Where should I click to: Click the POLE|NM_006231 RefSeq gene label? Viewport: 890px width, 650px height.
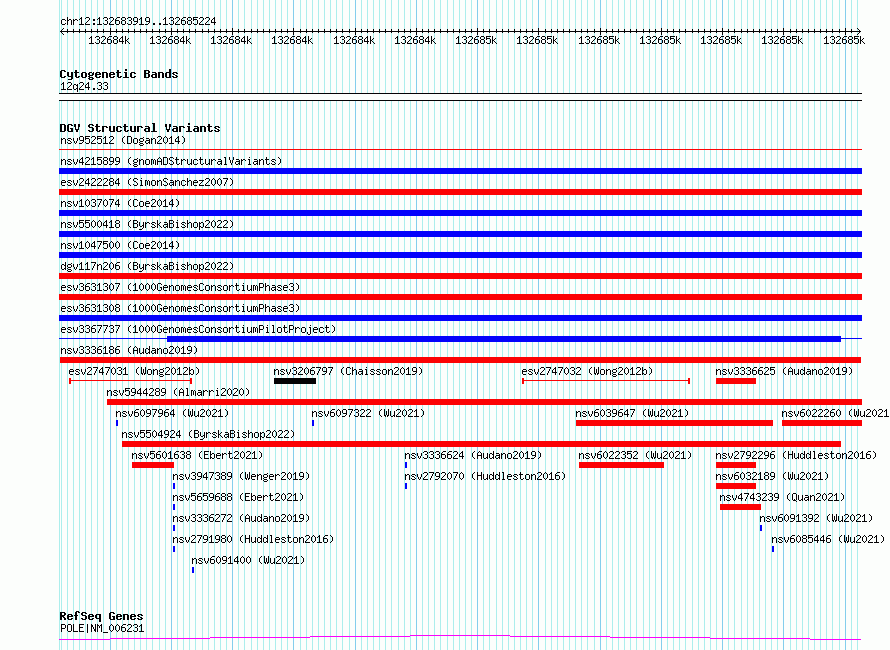(102, 628)
